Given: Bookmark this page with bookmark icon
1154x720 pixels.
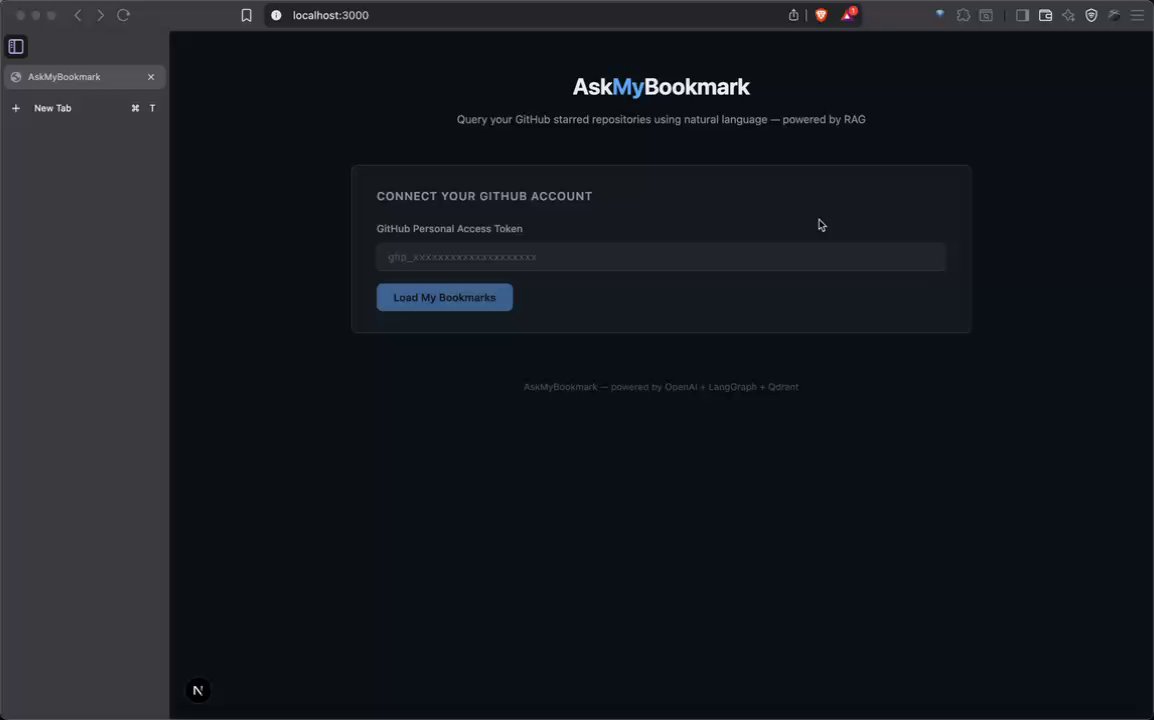Looking at the screenshot, I should (x=247, y=15).
